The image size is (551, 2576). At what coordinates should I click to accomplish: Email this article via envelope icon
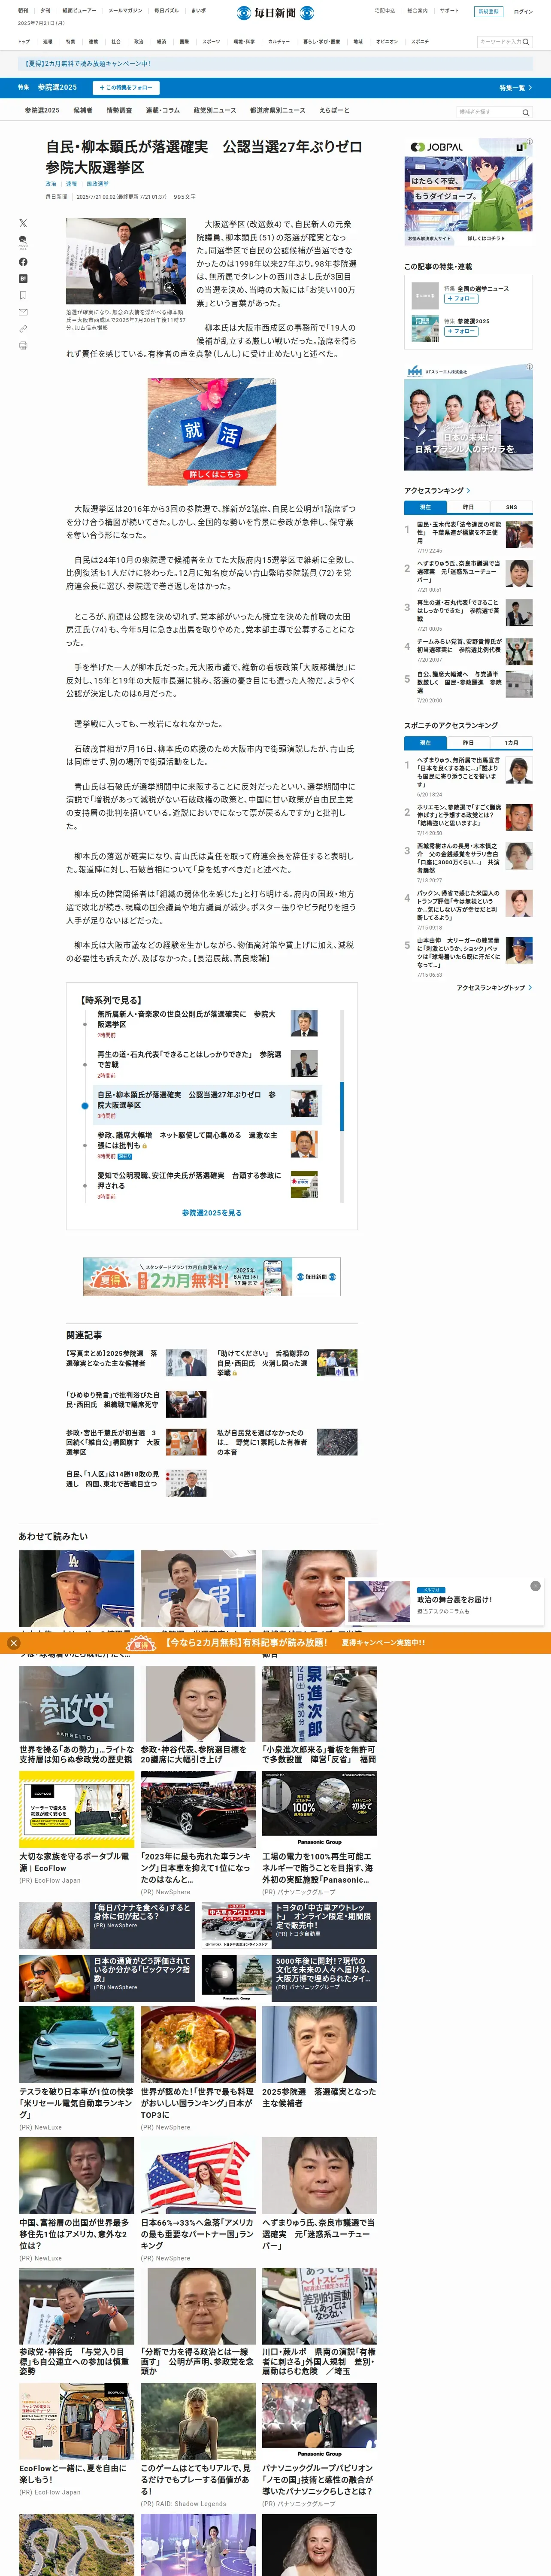(23, 313)
